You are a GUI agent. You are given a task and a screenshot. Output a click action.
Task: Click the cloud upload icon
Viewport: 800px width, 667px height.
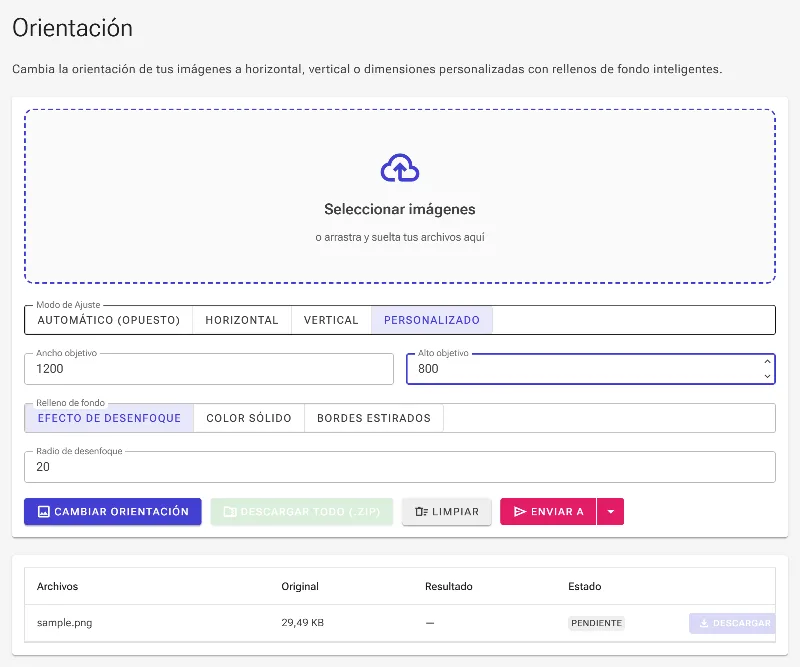pos(400,167)
